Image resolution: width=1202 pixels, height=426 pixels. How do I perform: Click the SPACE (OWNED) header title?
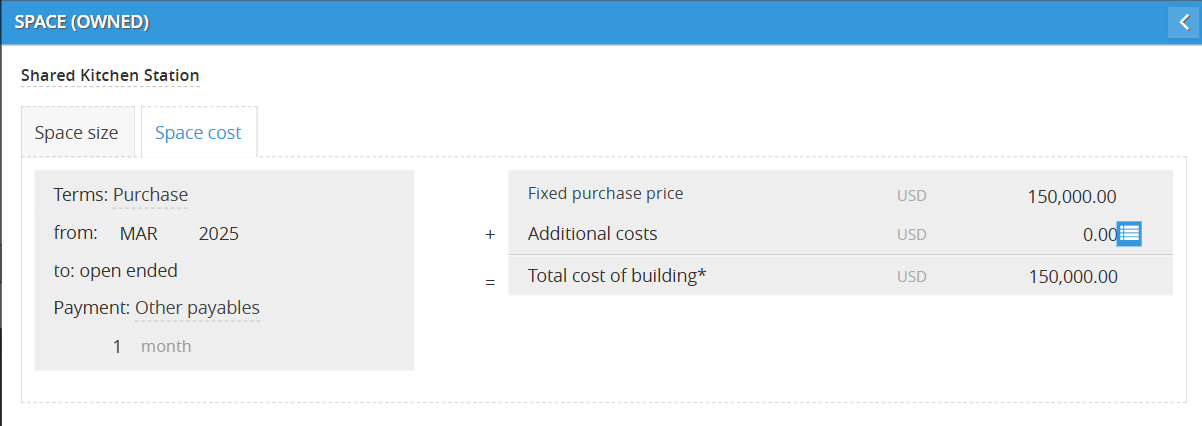82,22
